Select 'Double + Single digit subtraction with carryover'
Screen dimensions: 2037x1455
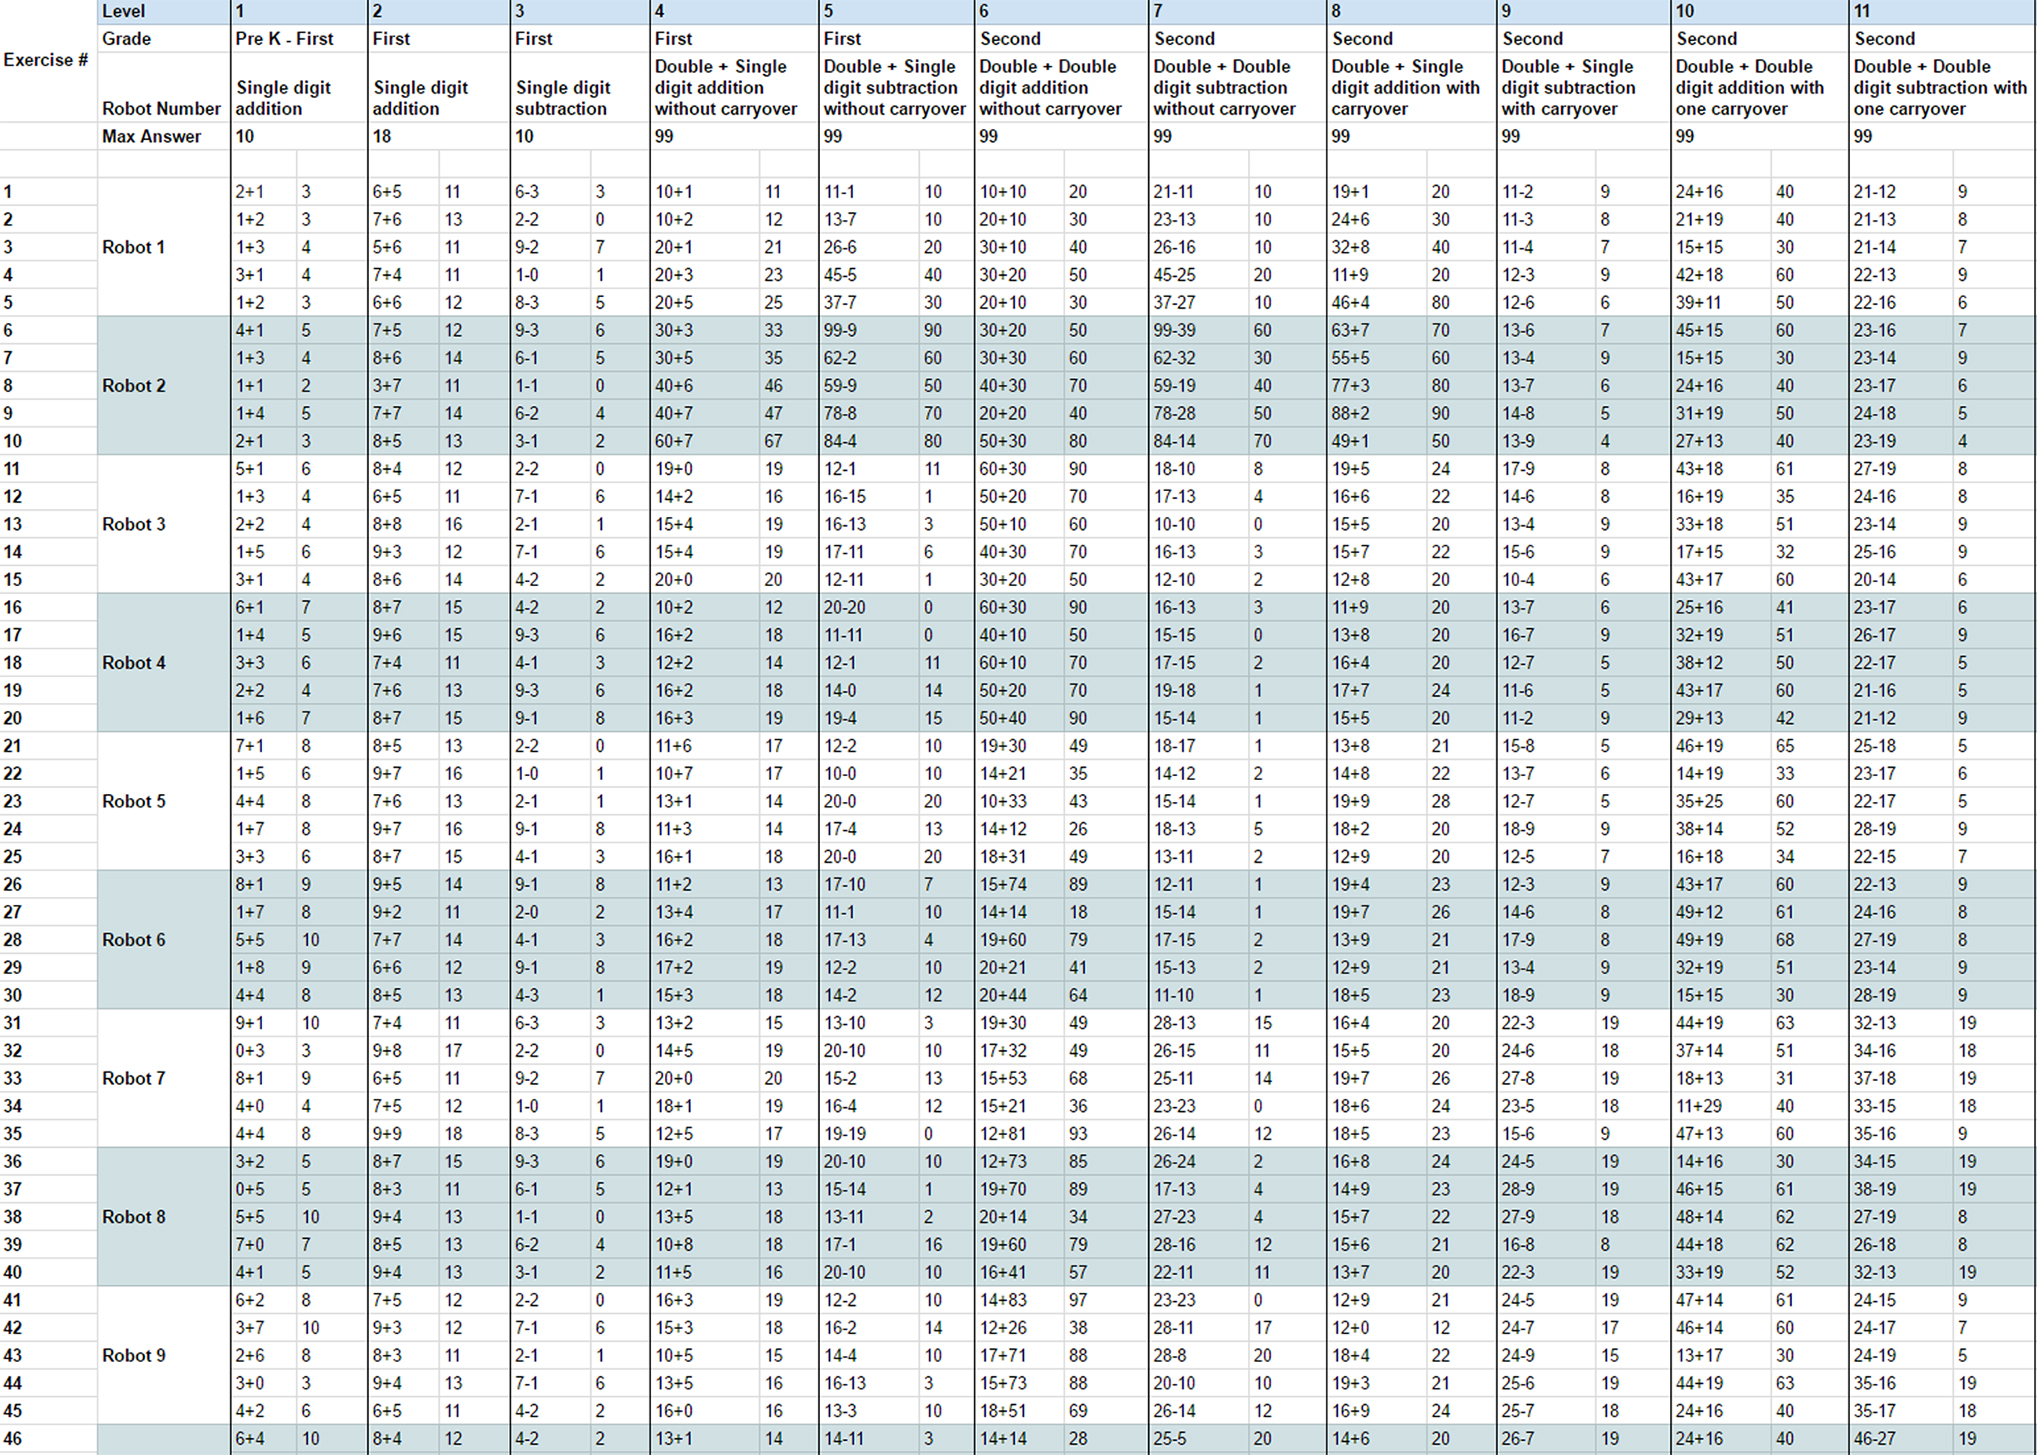pos(1583,87)
